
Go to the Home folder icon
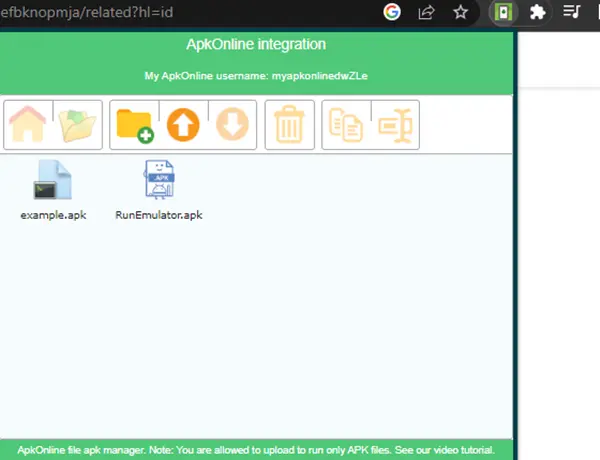28,124
